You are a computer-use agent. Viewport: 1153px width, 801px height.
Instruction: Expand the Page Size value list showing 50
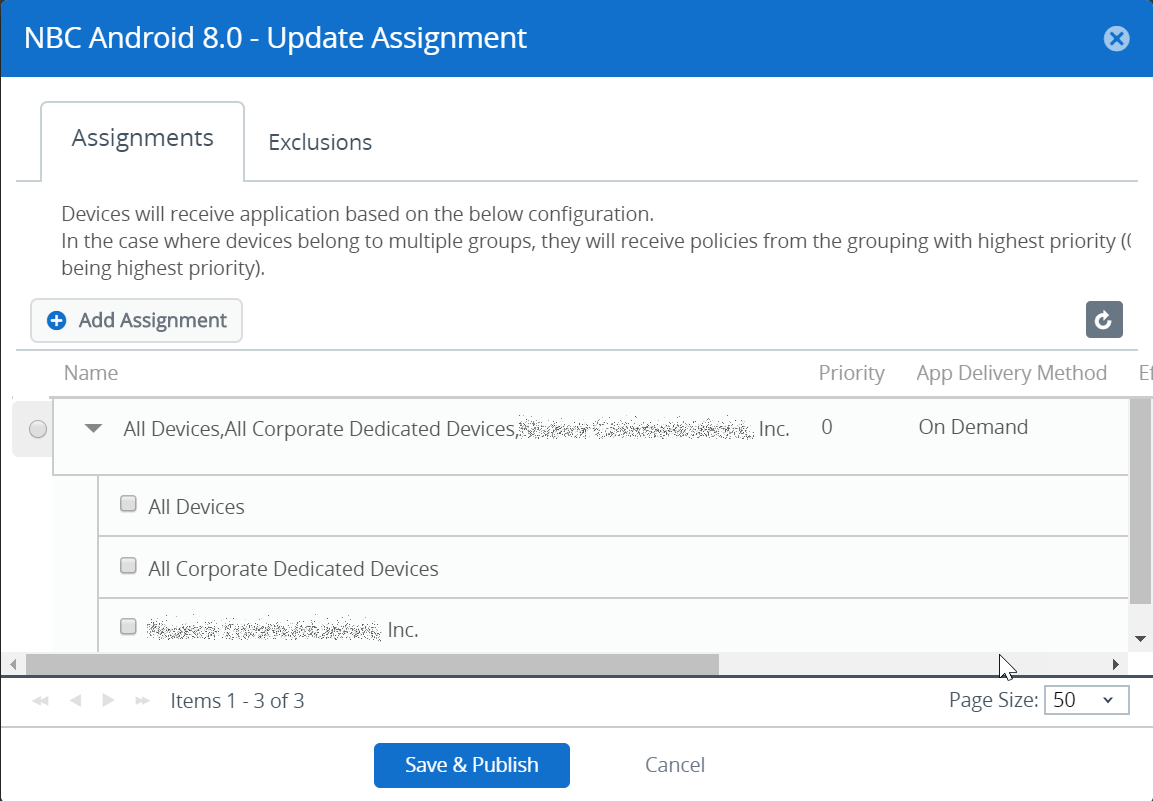(x=1106, y=700)
